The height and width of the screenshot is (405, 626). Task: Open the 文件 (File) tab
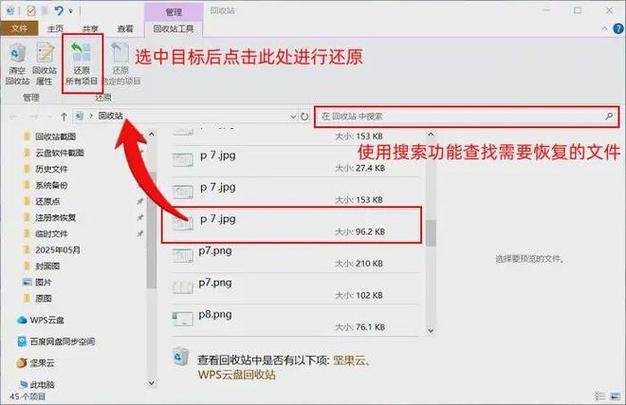pyautogui.click(x=19, y=28)
